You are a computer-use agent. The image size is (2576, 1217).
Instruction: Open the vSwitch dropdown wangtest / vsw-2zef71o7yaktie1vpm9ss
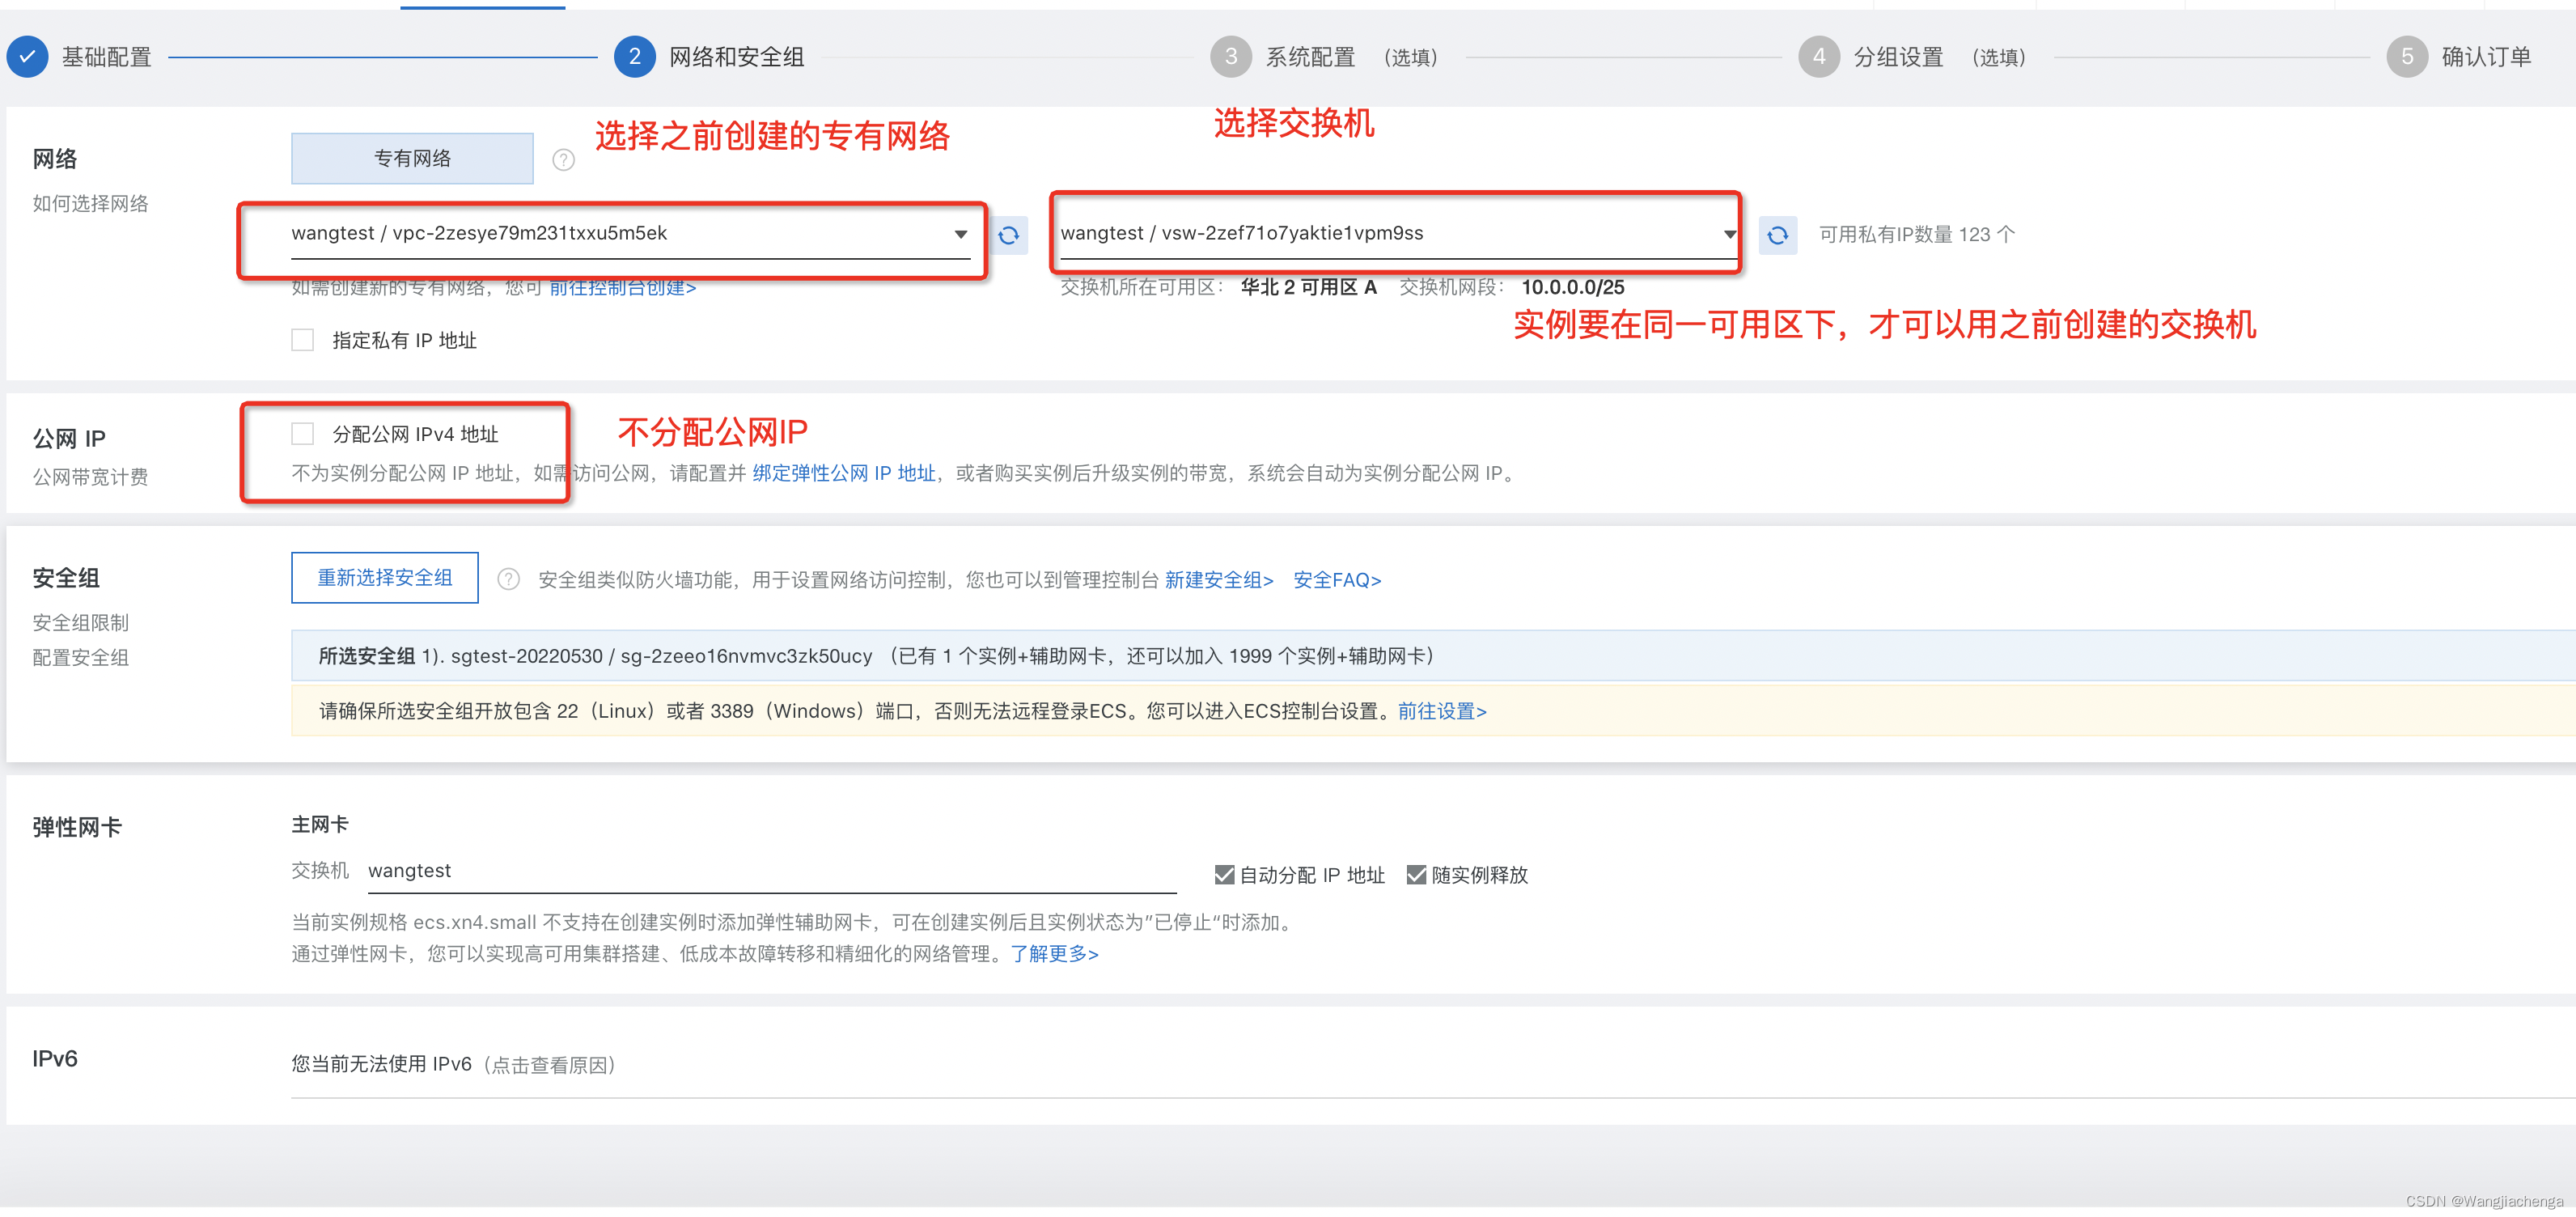click(x=1398, y=234)
